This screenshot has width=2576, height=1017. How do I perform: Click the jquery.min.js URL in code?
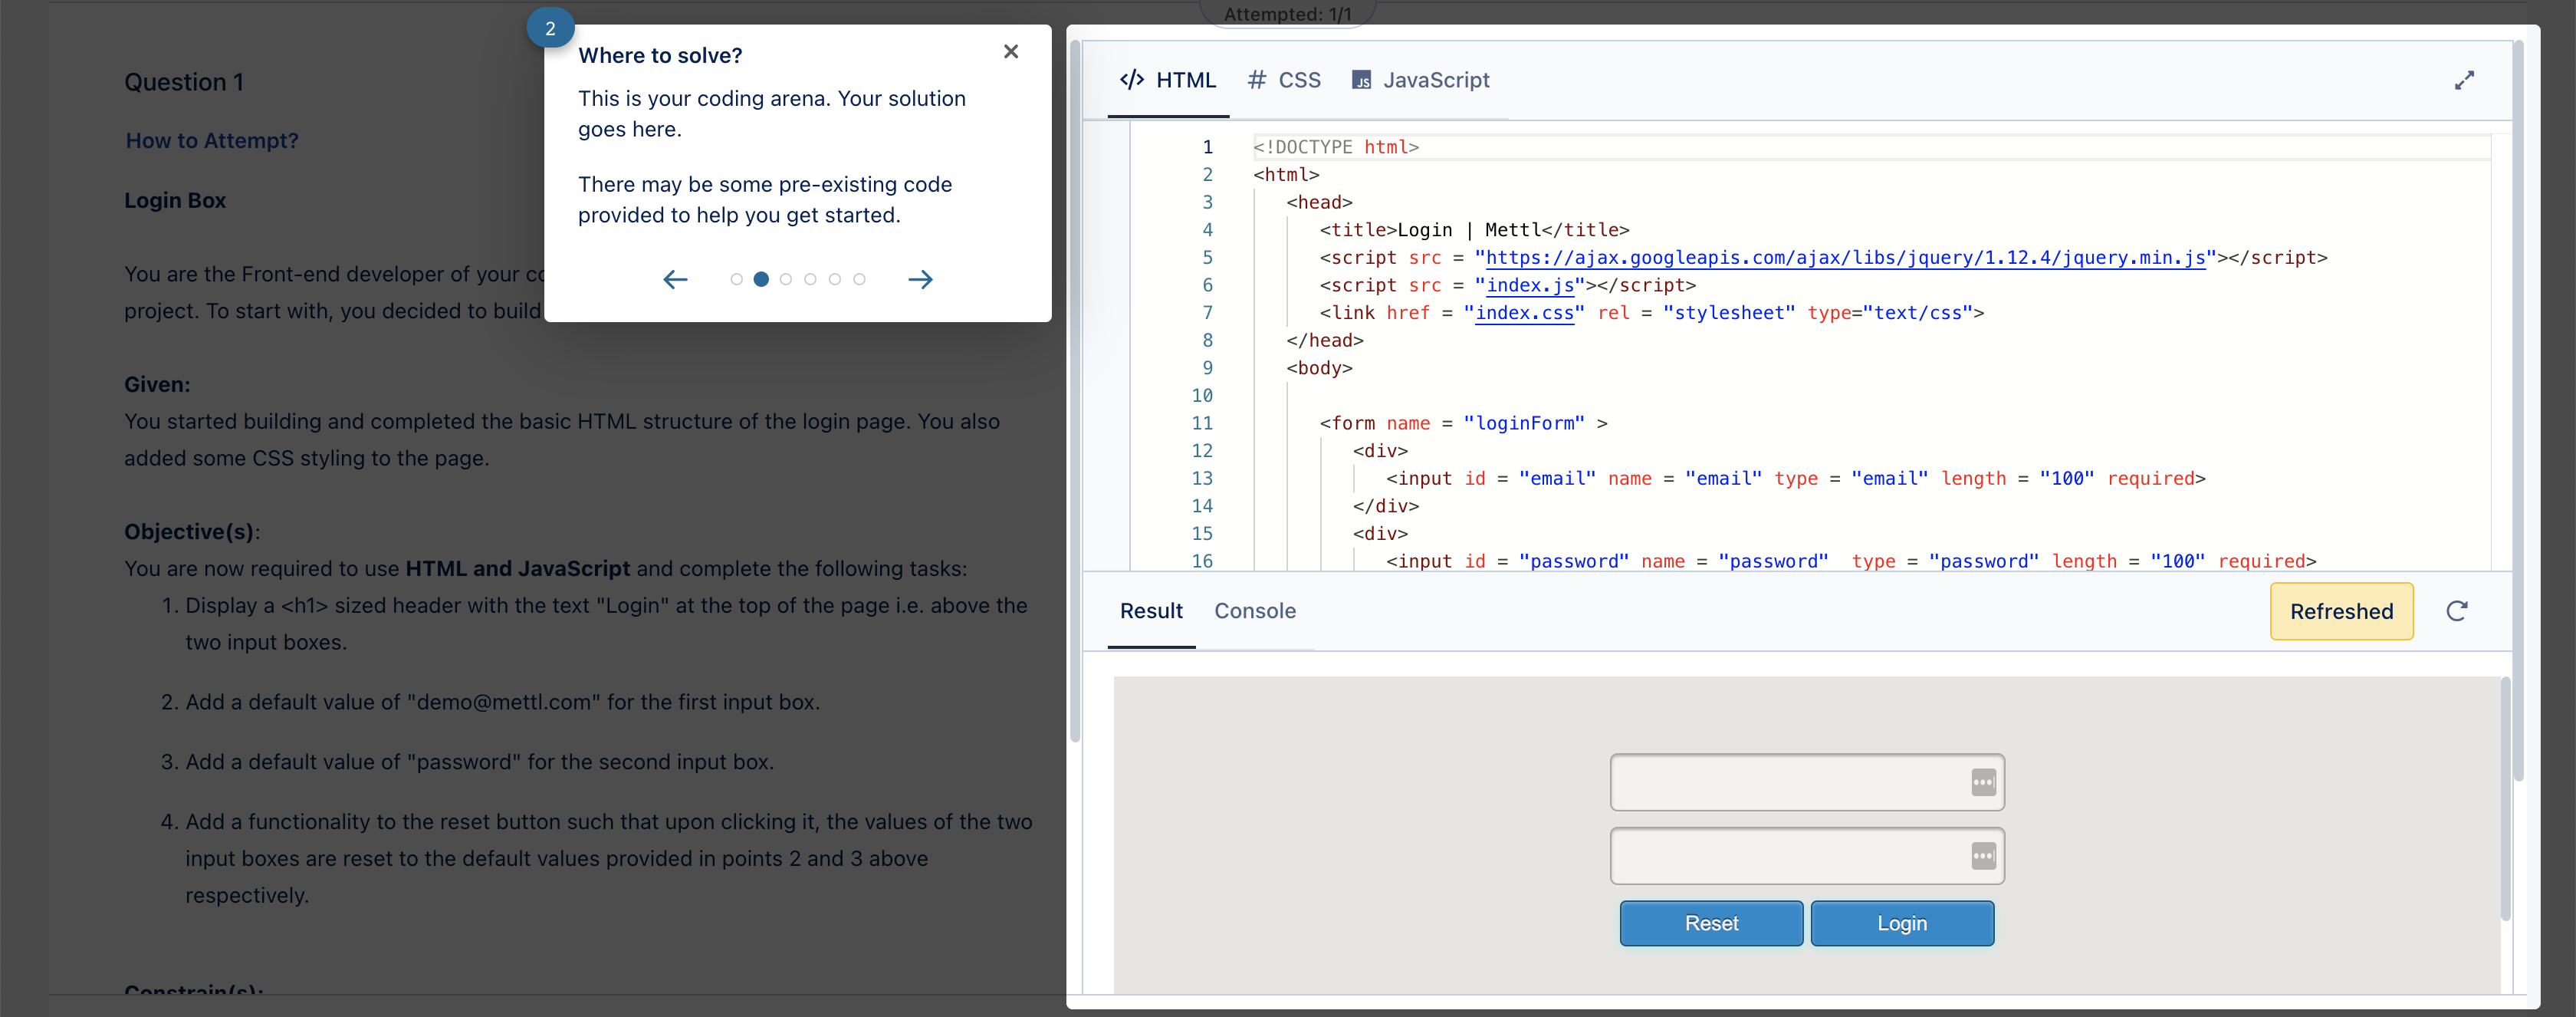1845,258
